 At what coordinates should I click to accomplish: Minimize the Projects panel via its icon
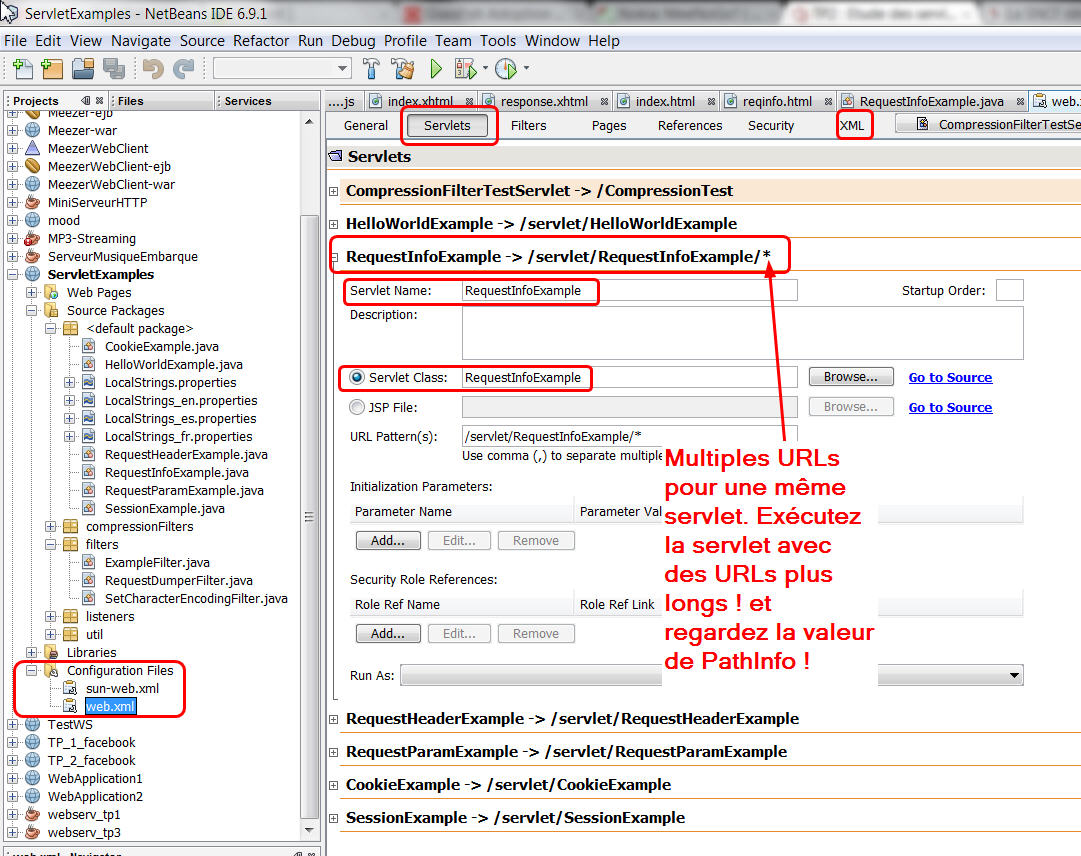[x=85, y=100]
